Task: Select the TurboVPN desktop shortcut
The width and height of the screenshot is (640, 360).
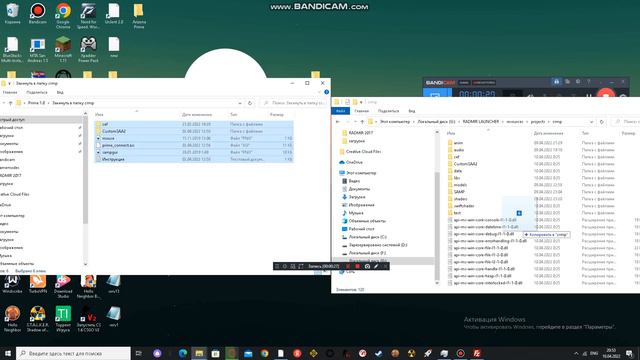Action: [x=38, y=284]
